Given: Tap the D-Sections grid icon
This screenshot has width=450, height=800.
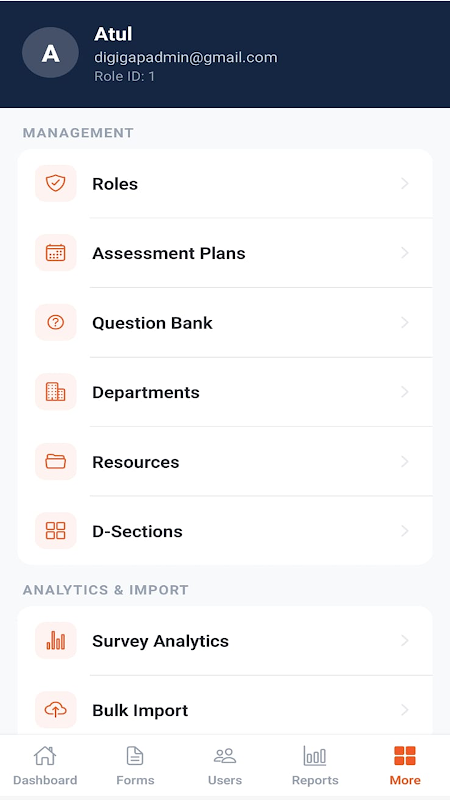Looking at the screenshot, I should (56, 531).
